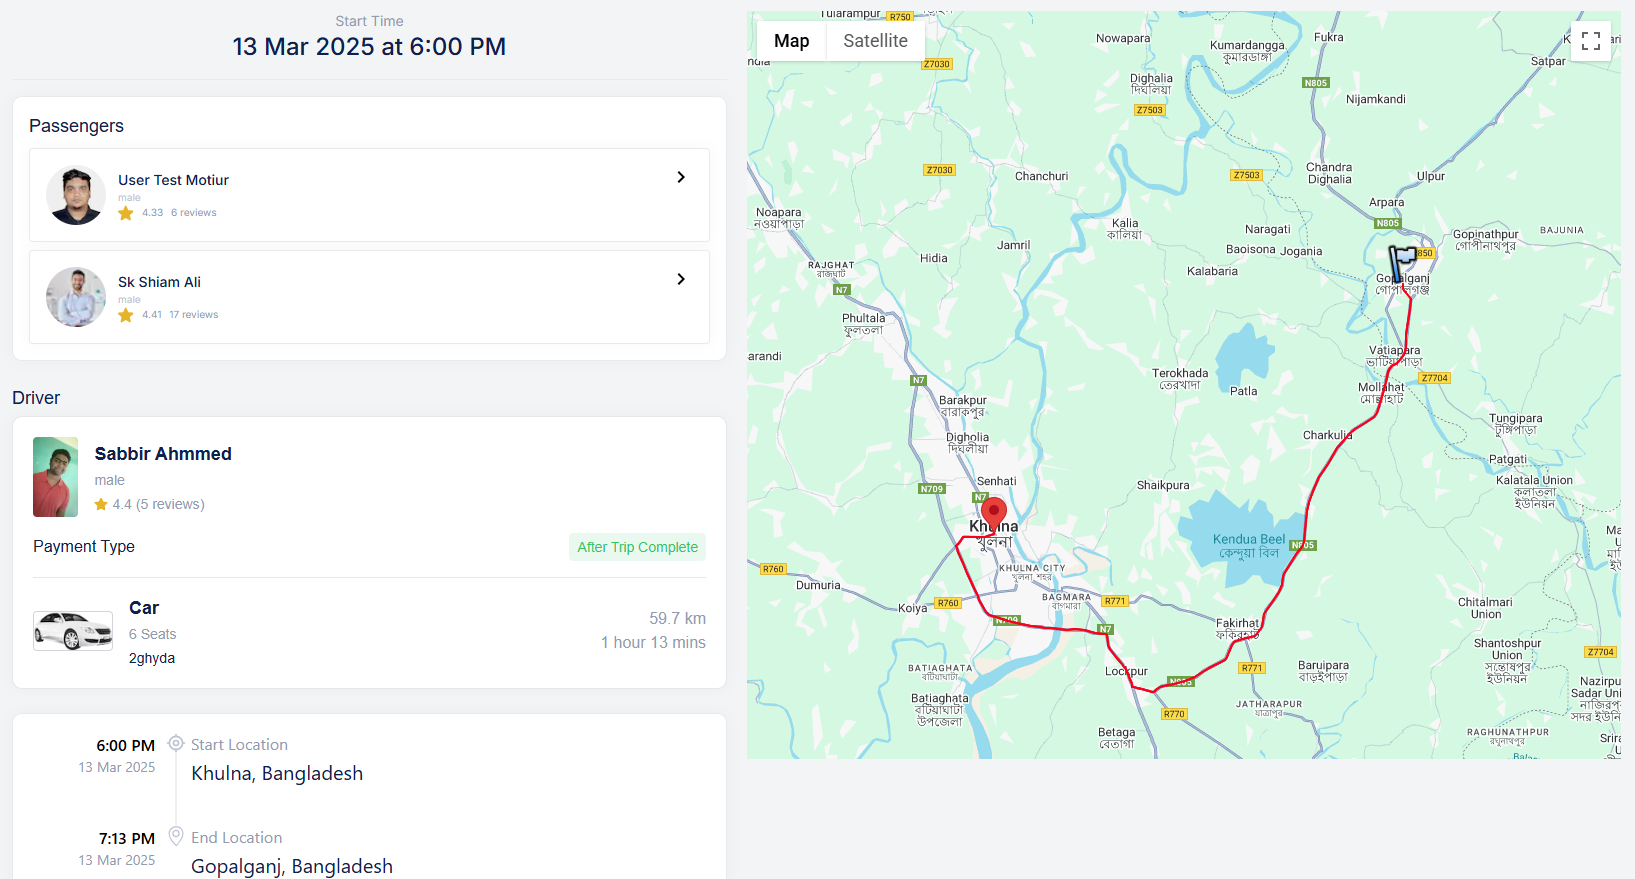Switch to the Satellite map view
1635x879 pixels.
[x=875, y=41]
